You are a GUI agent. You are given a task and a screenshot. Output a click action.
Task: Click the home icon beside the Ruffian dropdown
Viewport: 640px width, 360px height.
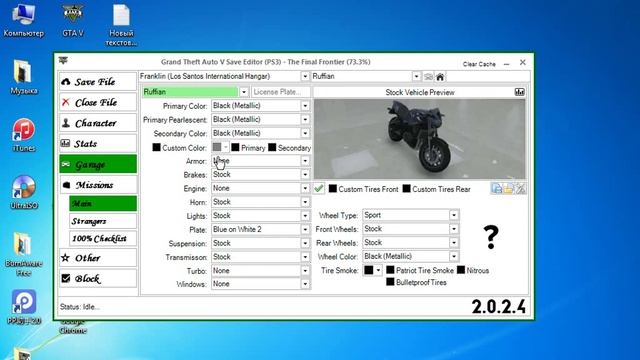440,77
